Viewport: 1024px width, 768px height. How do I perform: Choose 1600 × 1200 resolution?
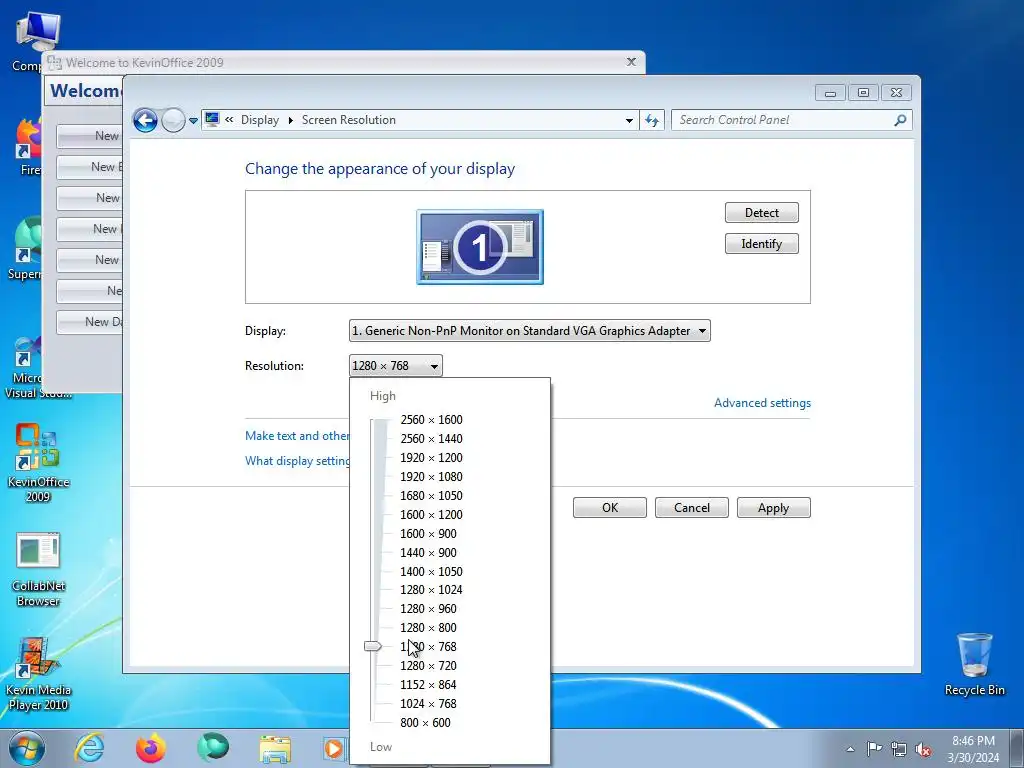click(x=431, y=515)
